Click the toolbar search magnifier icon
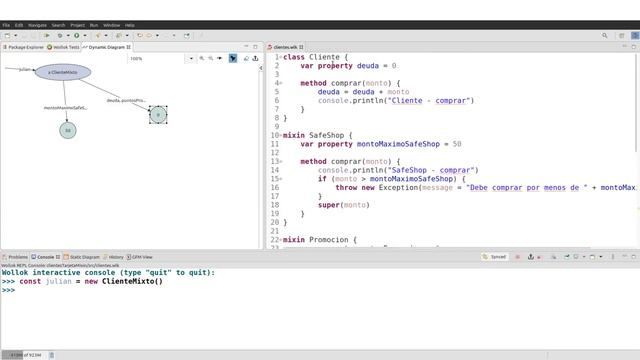 click(604, 36)
